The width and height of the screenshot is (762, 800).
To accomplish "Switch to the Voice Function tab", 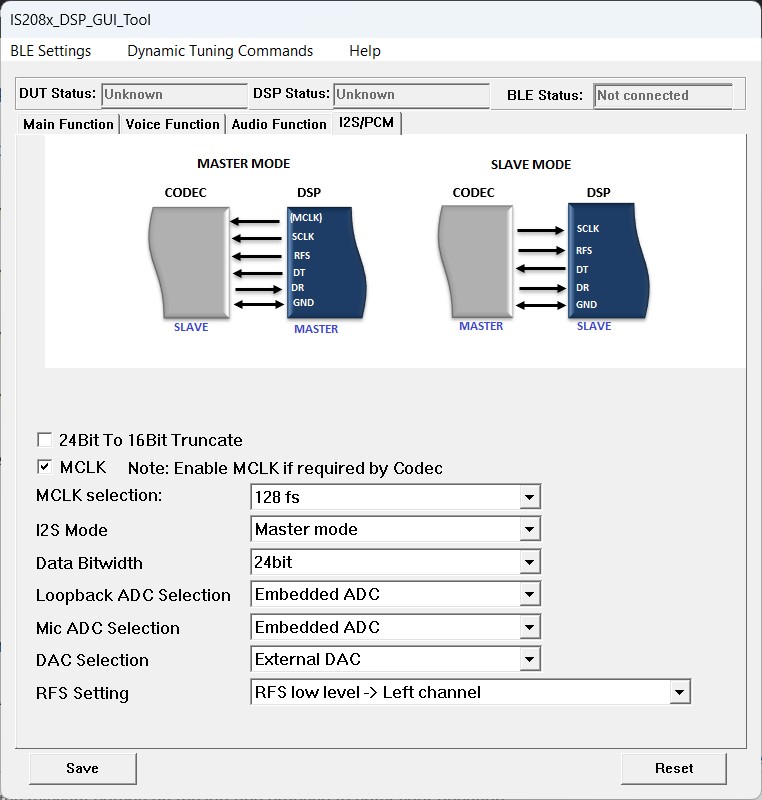I will coord(172,124).
